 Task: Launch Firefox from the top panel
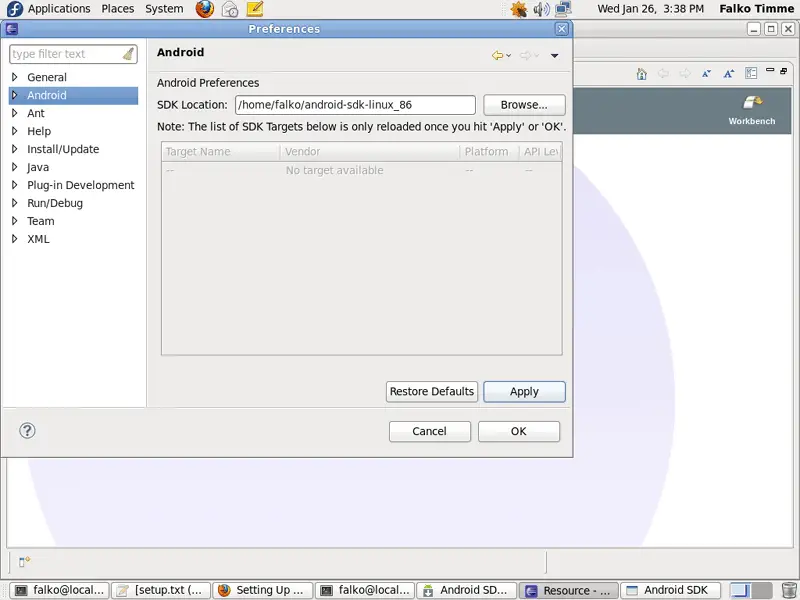tap(205, 9)
